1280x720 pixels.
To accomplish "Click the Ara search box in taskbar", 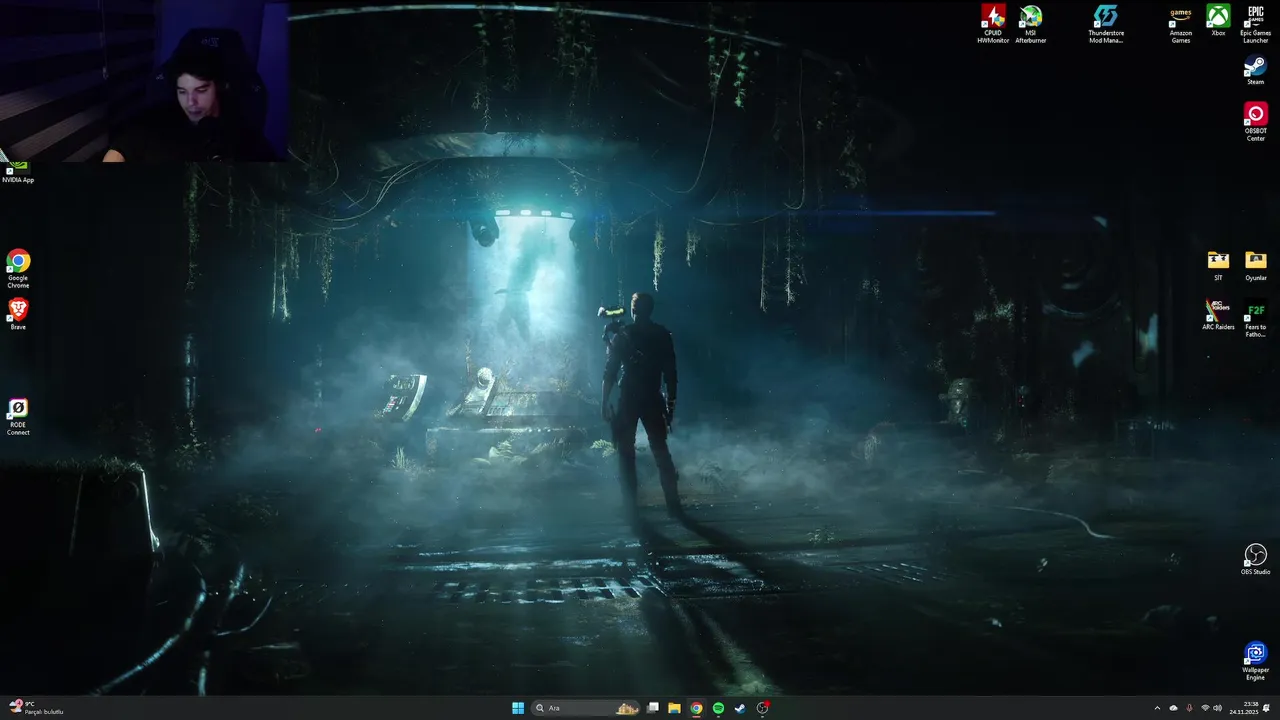I will [x=585, y=708].
